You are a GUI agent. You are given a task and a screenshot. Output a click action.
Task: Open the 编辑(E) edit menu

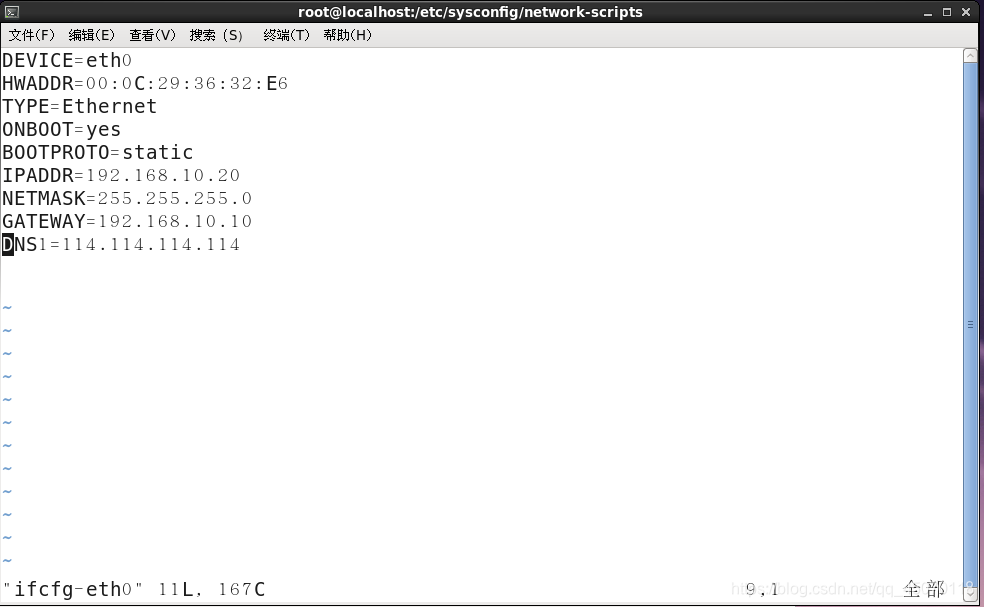(x=92, y=35)
